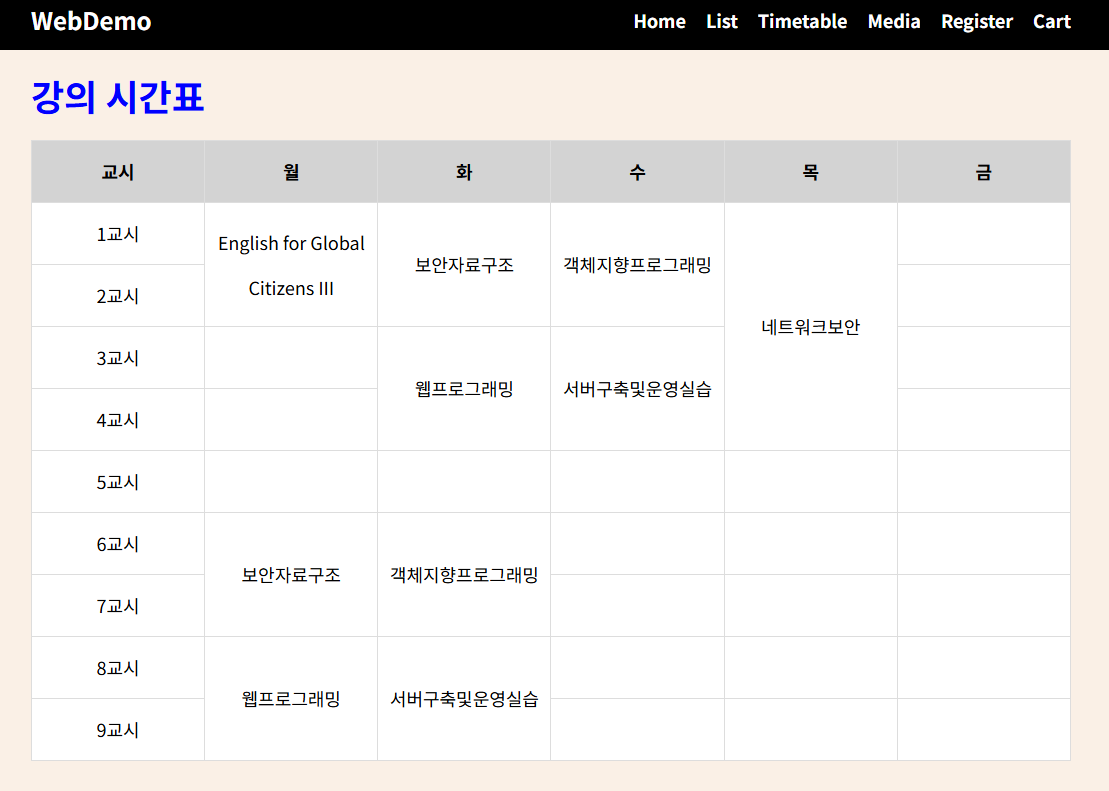The height and width of the screenshot is (791, 1109).
Task: Open the List menu item
Action: pyautogui.click(x=722, y=21)
